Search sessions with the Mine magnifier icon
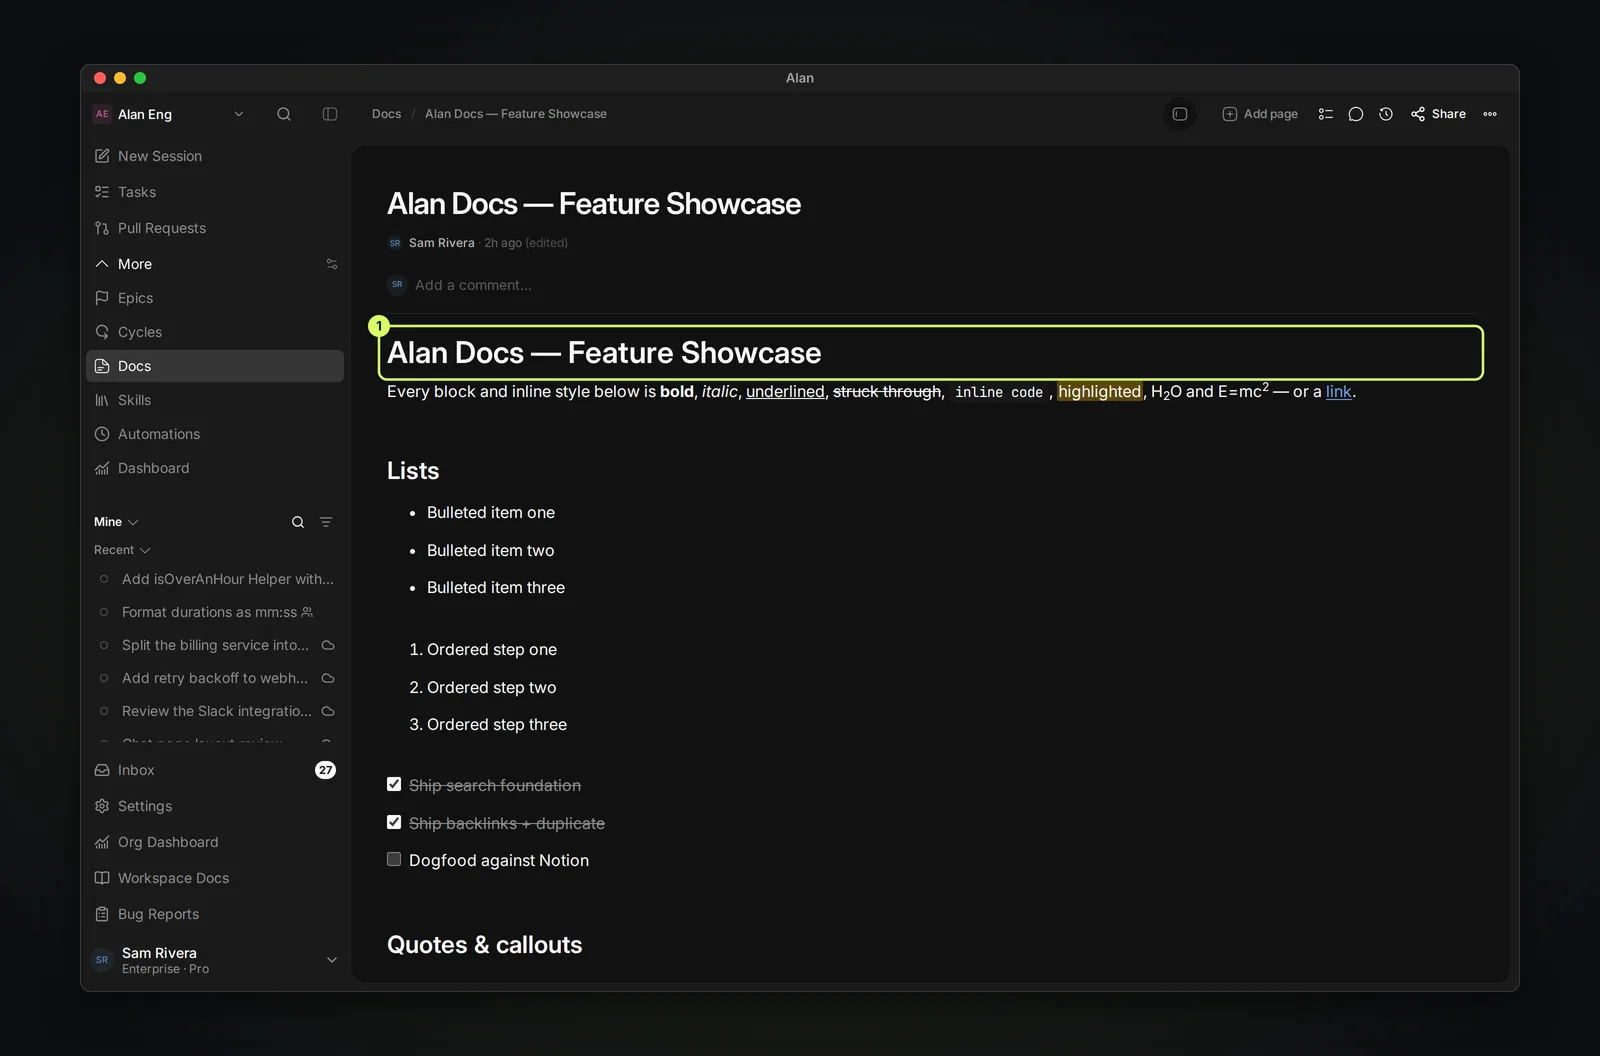This screenshot has width=1600, height=1056. (x=298, y=522)
